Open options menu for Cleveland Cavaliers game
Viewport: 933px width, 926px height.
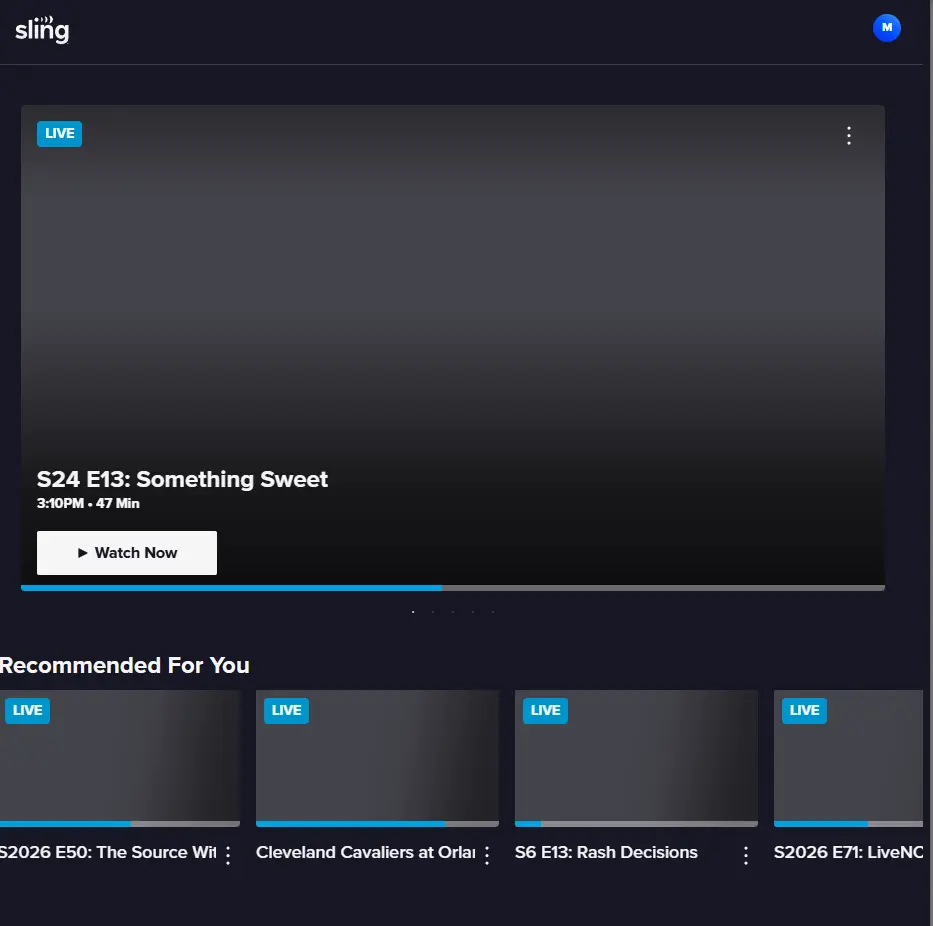[x=487, y=855]
